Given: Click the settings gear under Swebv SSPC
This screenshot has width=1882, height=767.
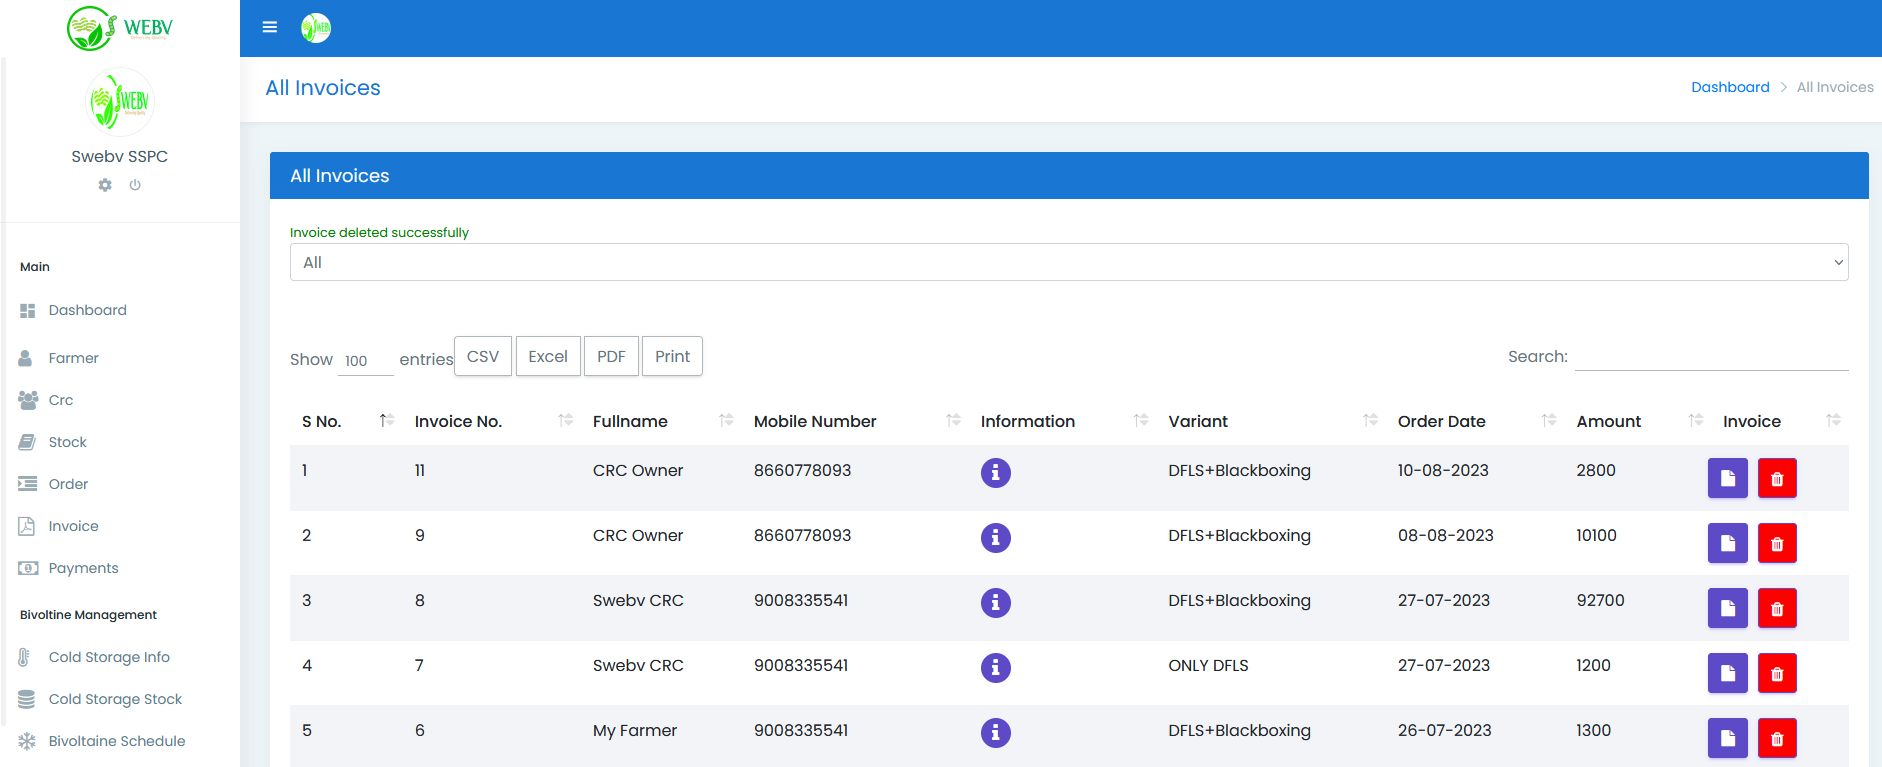Looking at the screenshot, I should click(x=105, y=185).
